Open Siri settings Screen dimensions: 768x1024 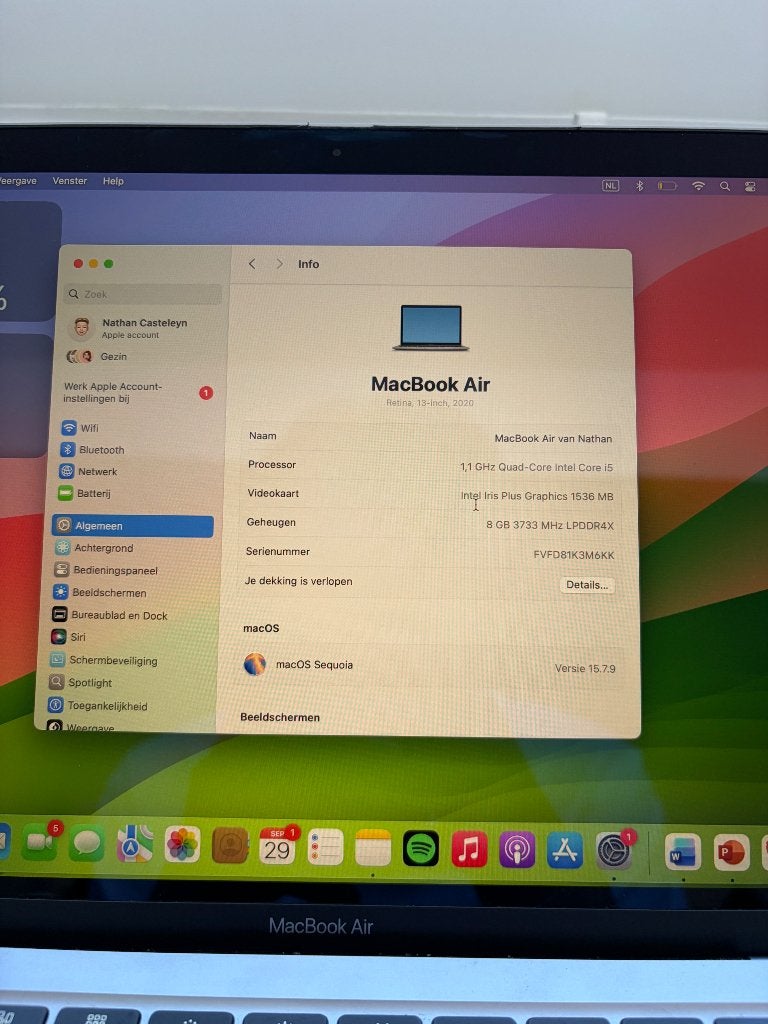click(x=69, y=637)
